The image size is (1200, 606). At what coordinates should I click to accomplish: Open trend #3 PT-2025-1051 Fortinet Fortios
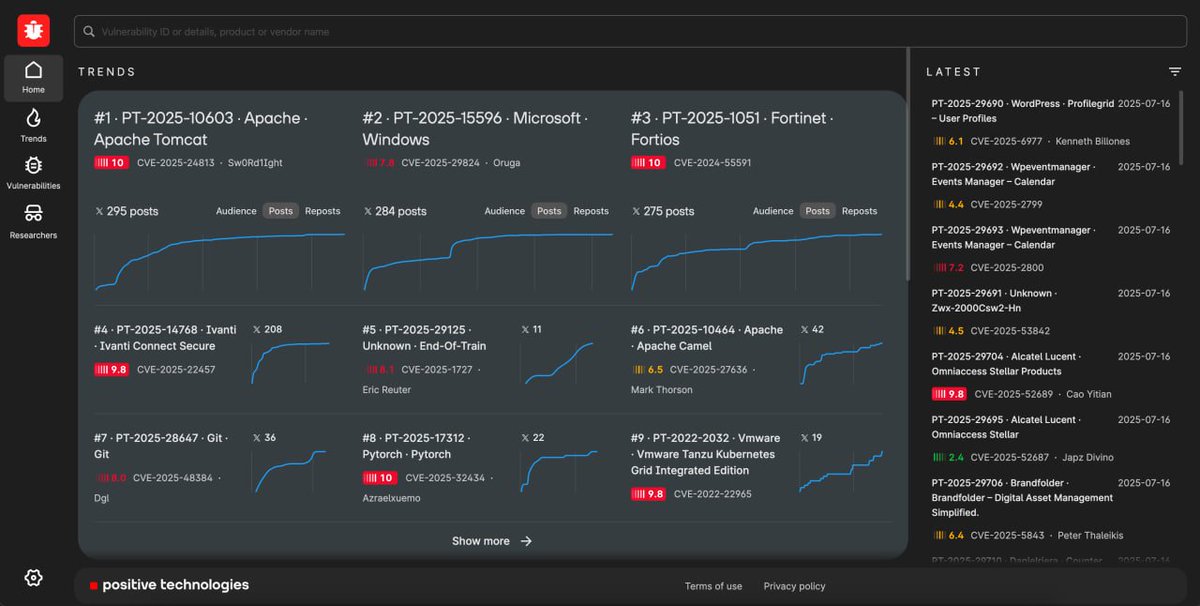click(733, 129)
